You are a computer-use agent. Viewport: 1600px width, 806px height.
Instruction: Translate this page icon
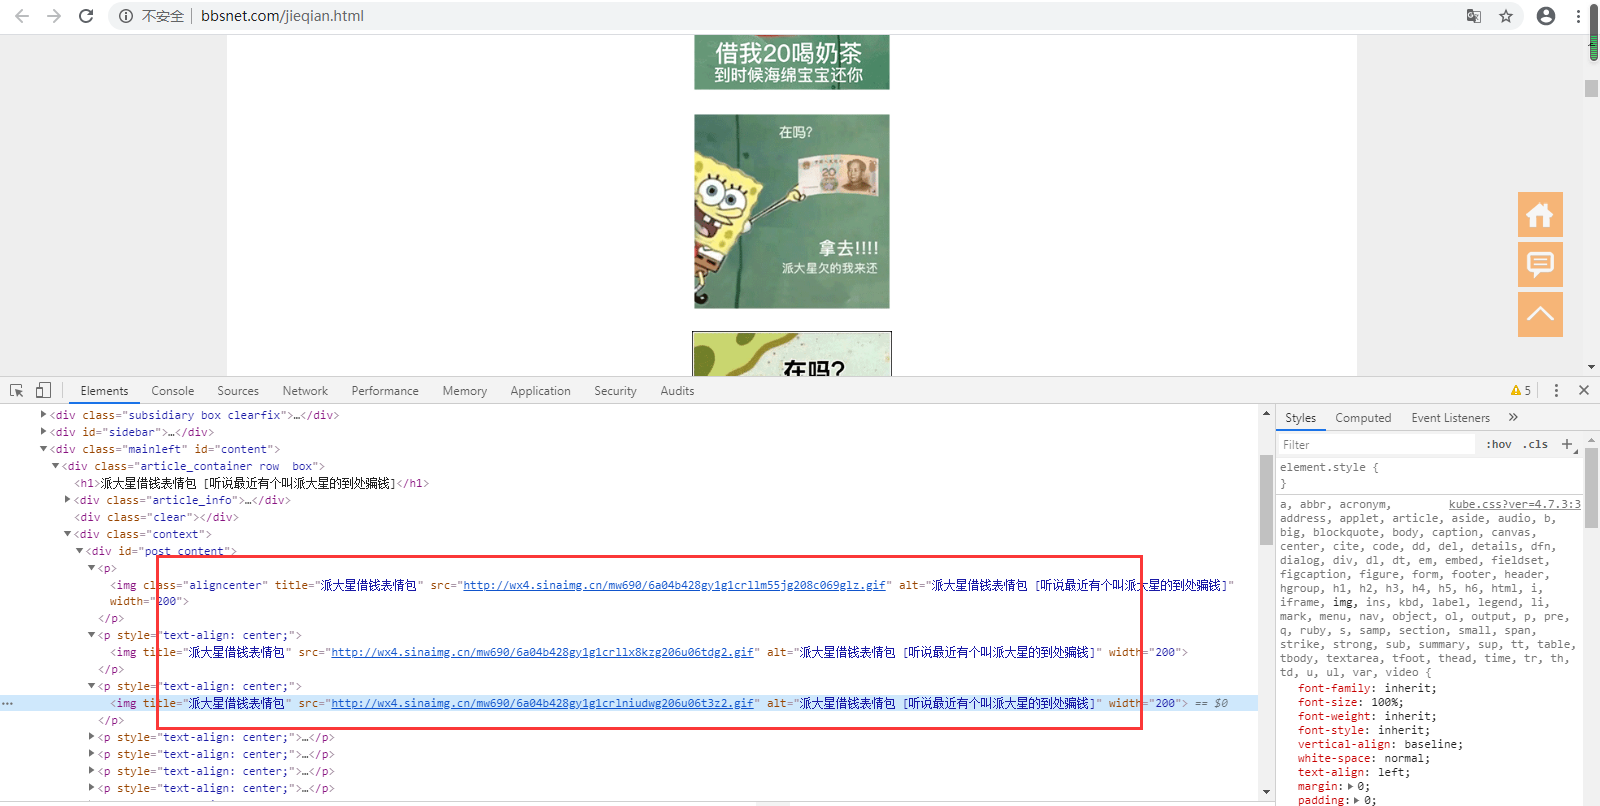coord(1474,16)
